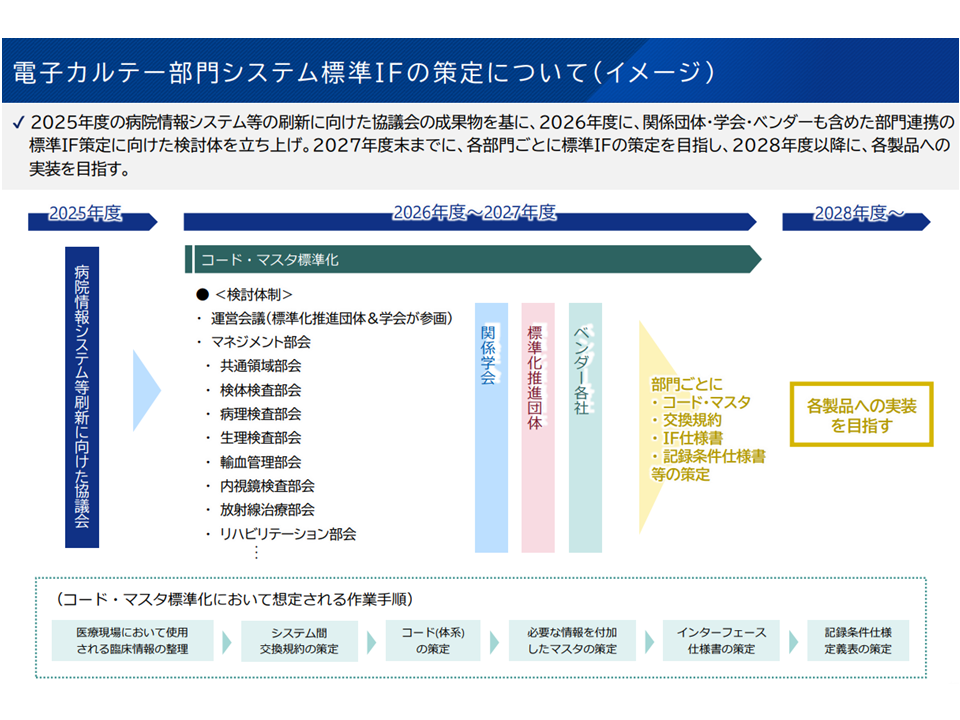Click the black bullet dot before <検討体制>
Screen dimensions: 960x720
[201, 295]
